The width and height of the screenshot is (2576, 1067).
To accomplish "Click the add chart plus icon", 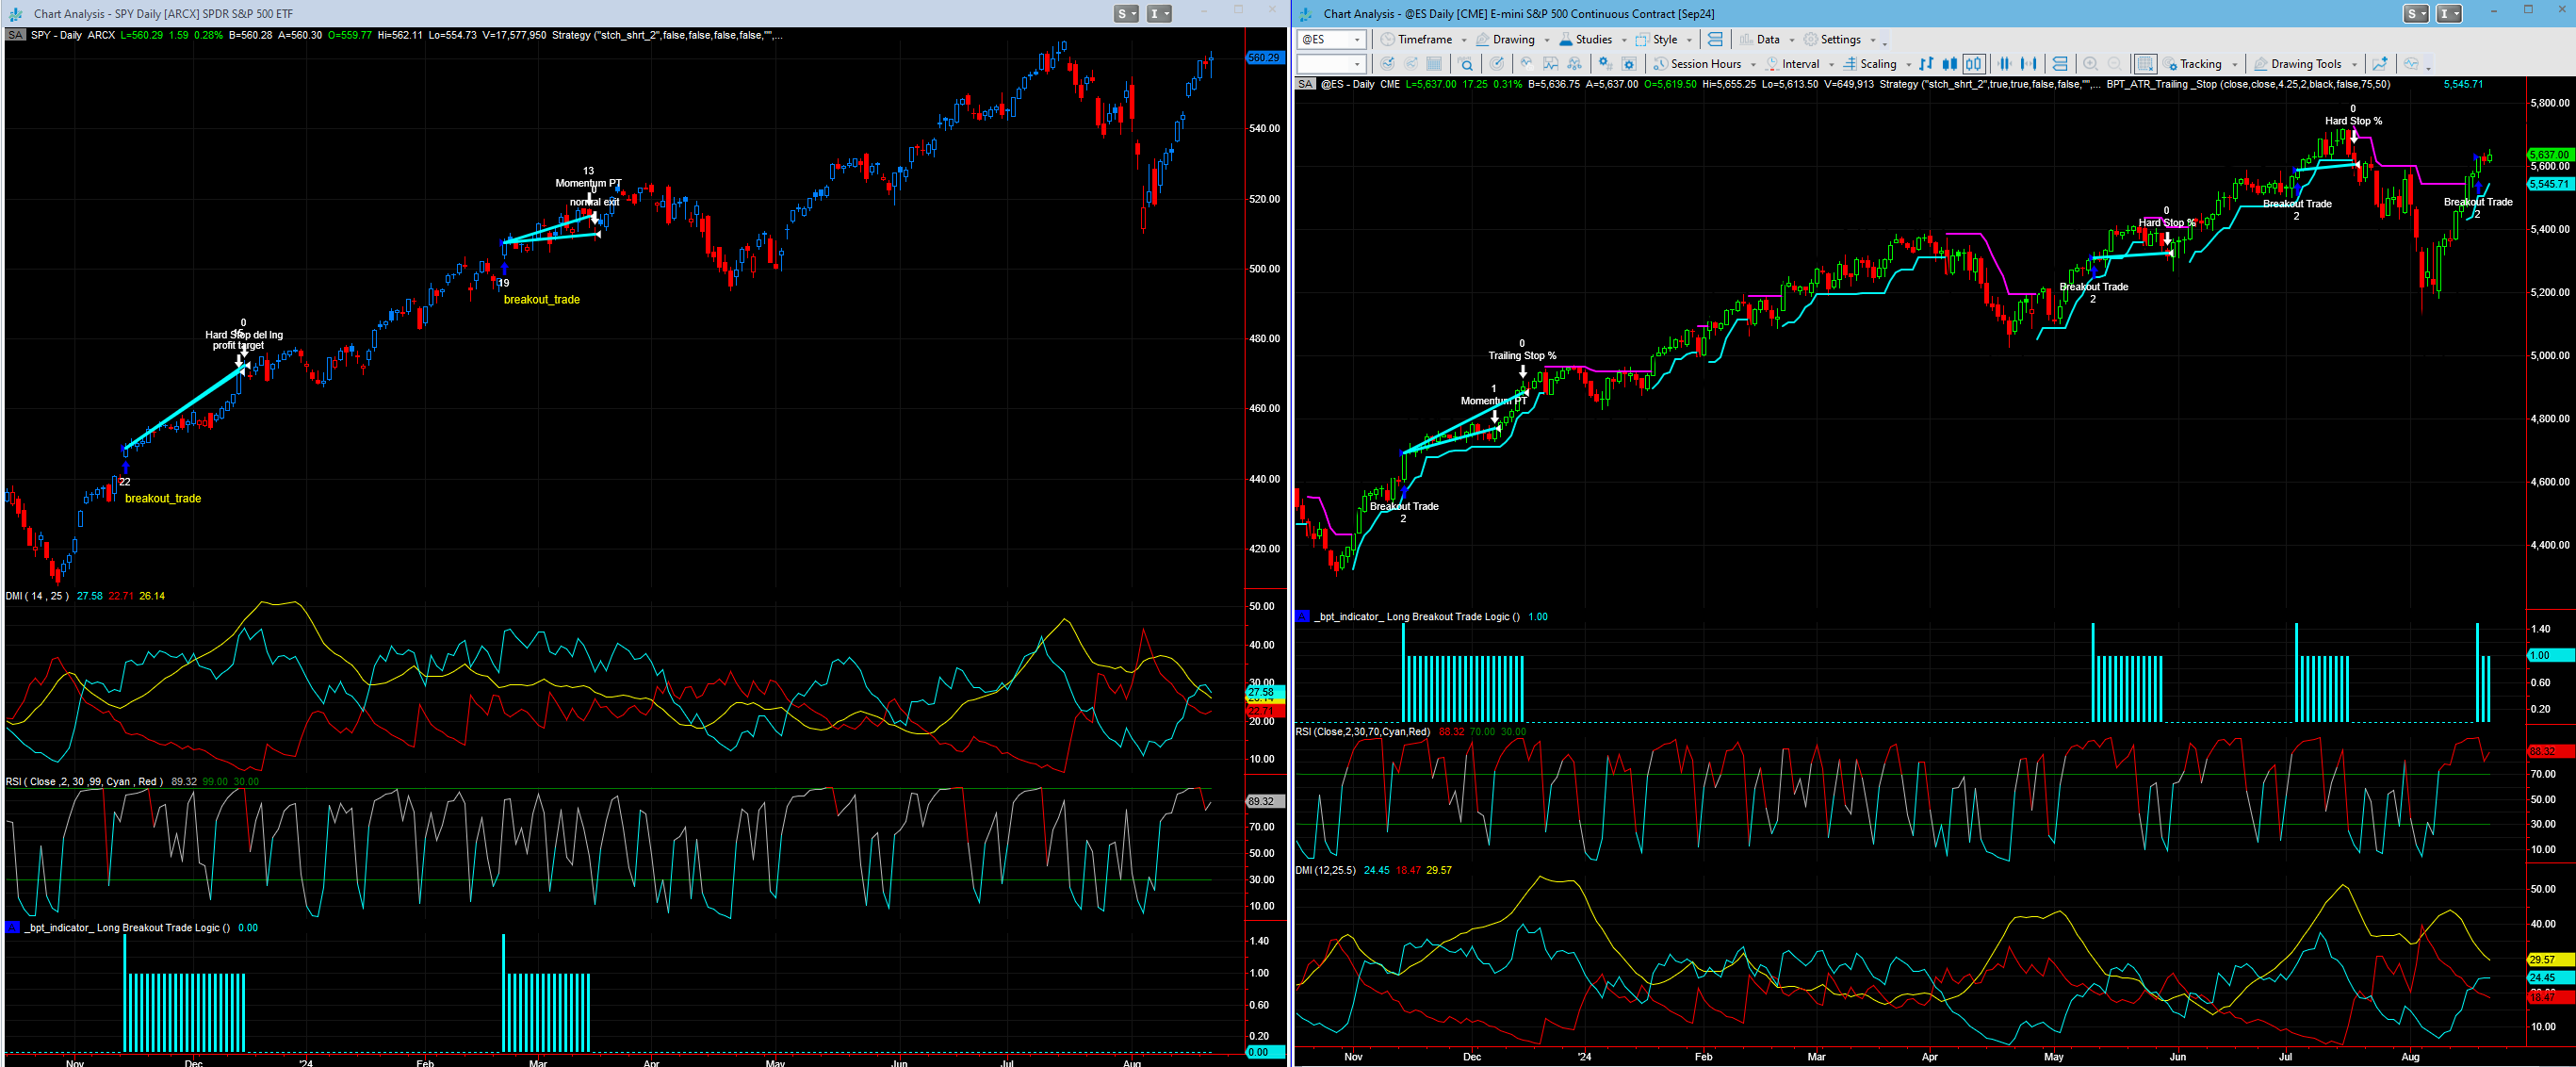I will [2380, 64].
